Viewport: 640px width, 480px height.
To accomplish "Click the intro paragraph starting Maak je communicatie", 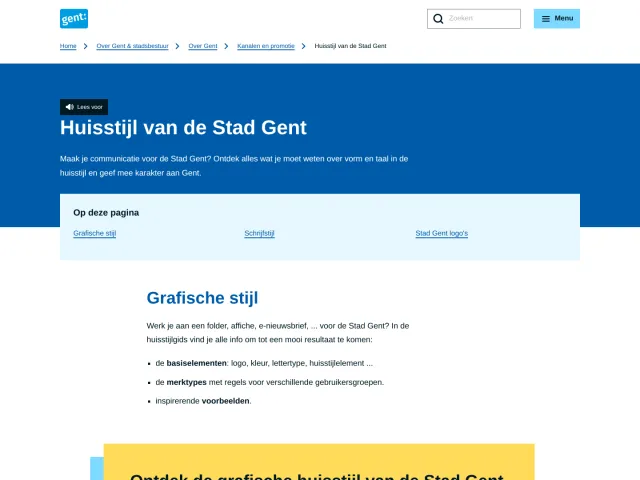I will pos(234,166).
